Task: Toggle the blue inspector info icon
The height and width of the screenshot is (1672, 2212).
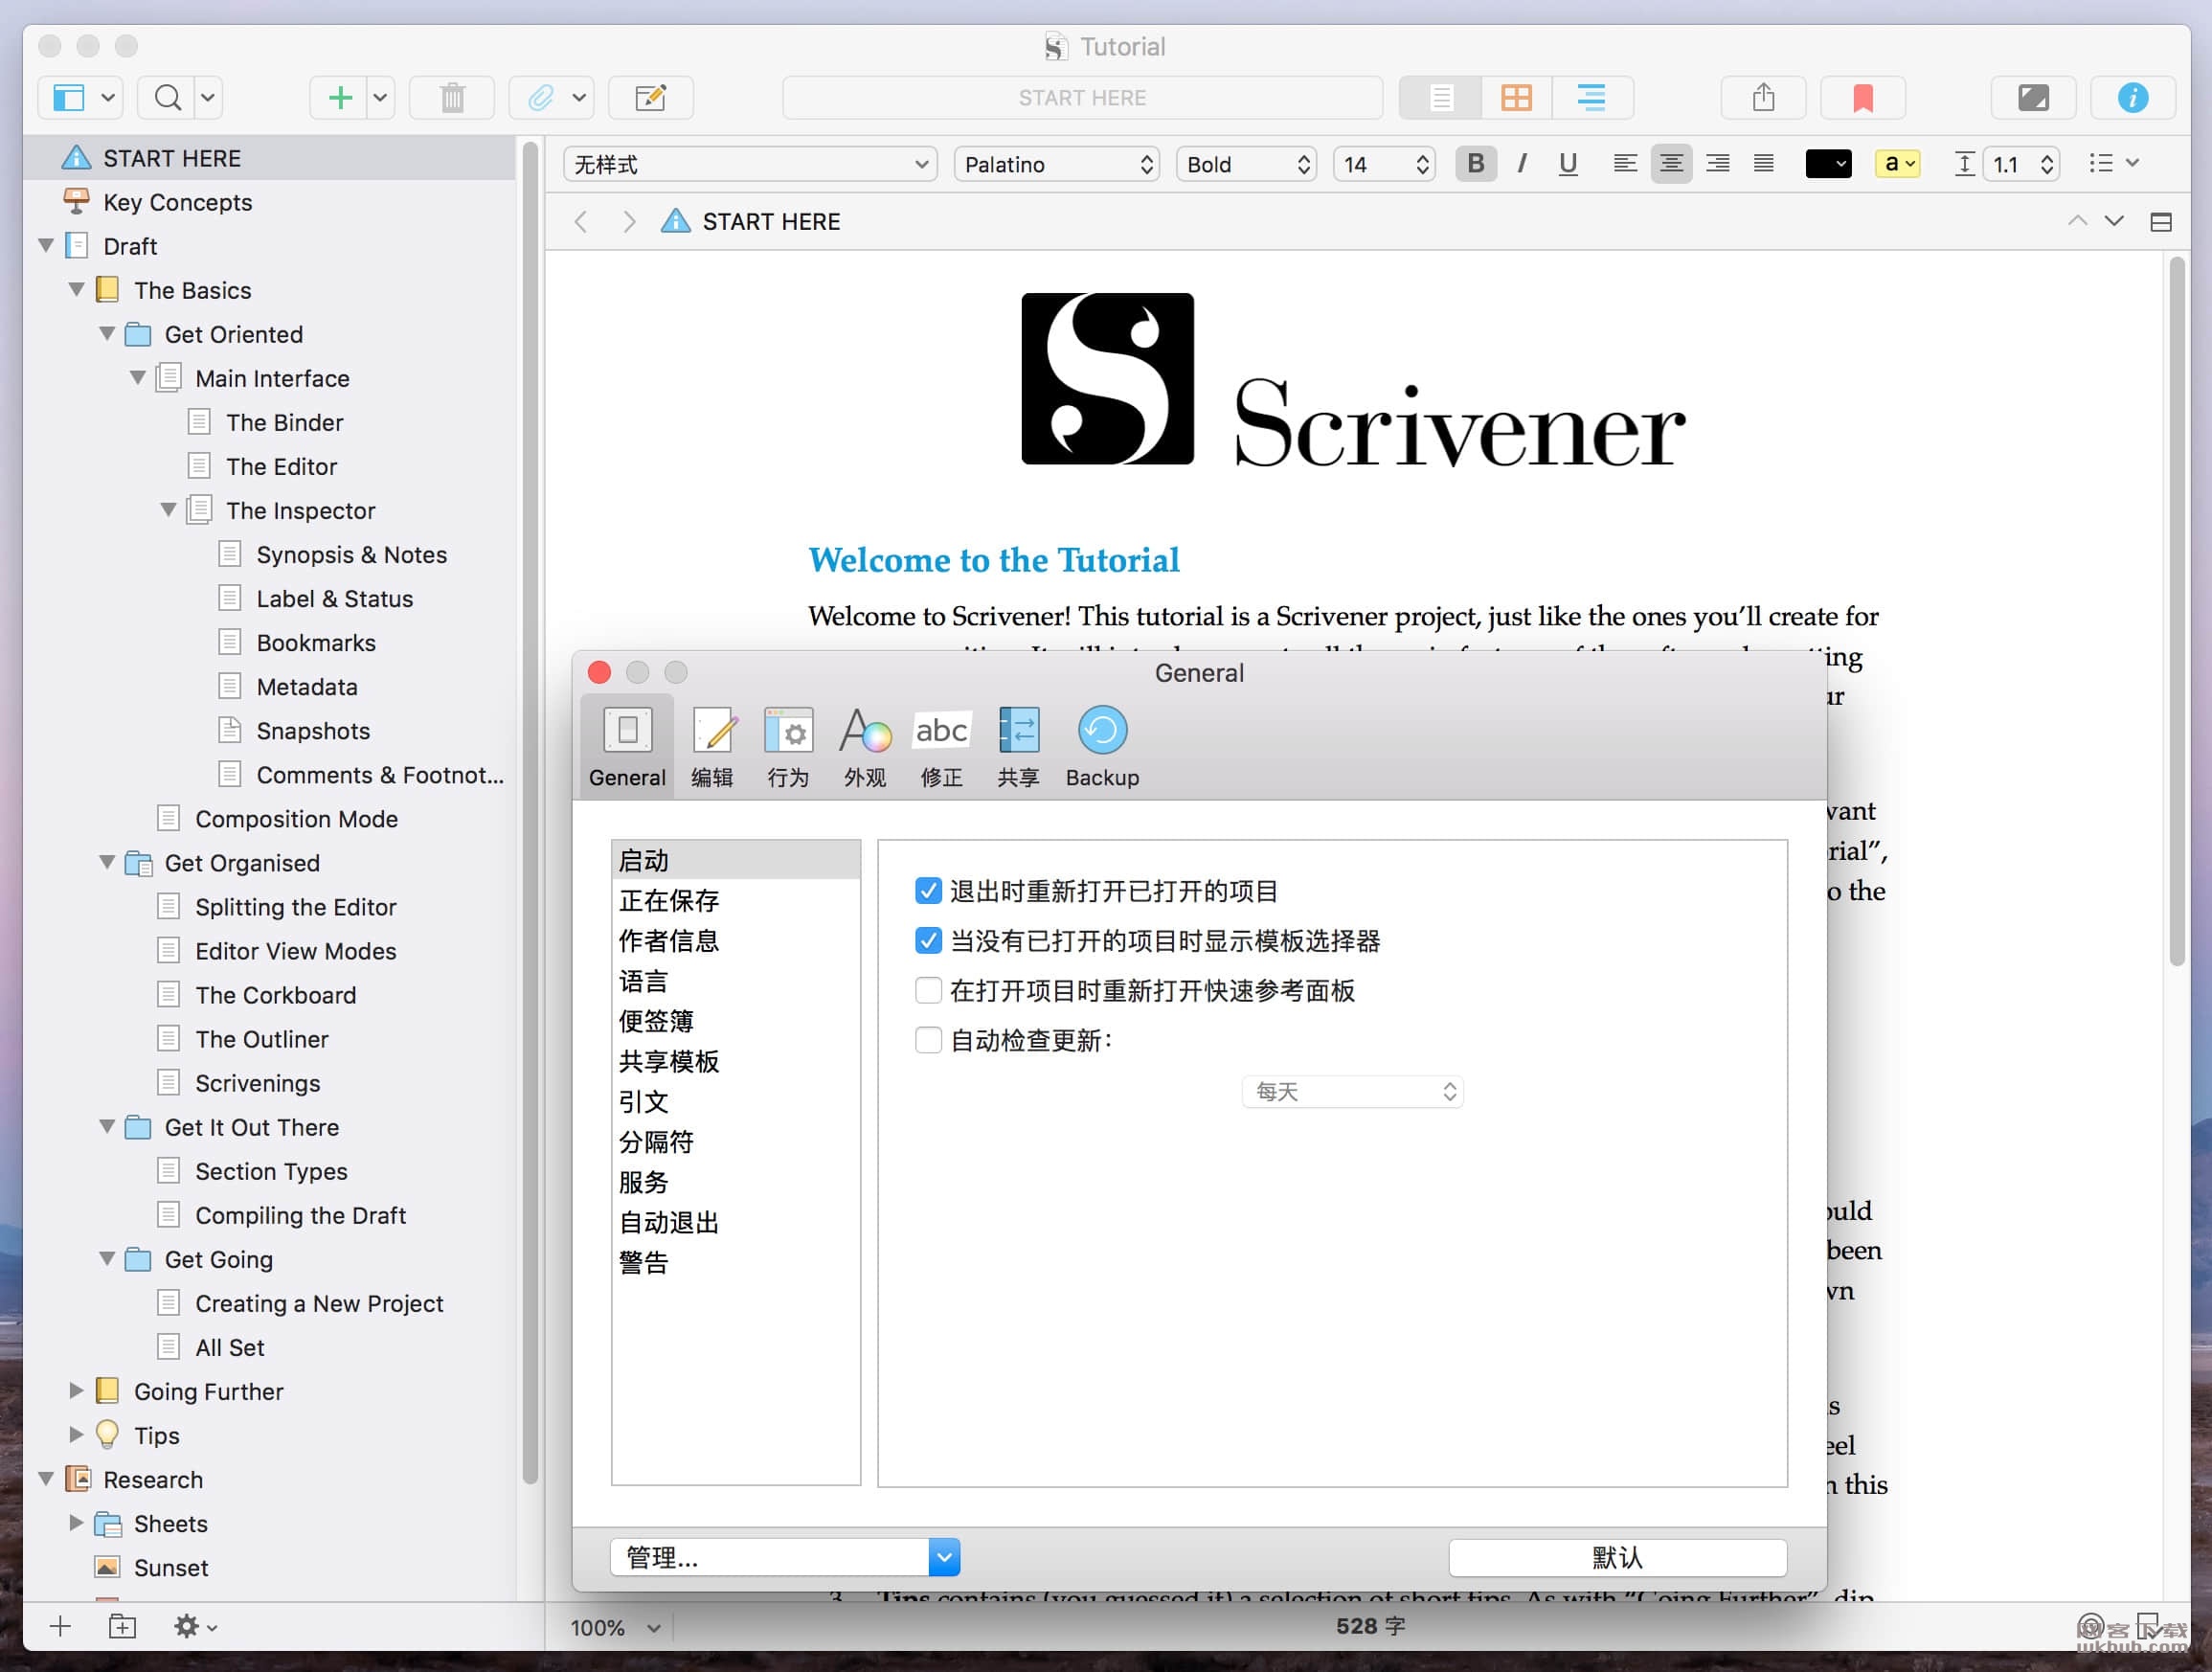Action: (2133, 98)
